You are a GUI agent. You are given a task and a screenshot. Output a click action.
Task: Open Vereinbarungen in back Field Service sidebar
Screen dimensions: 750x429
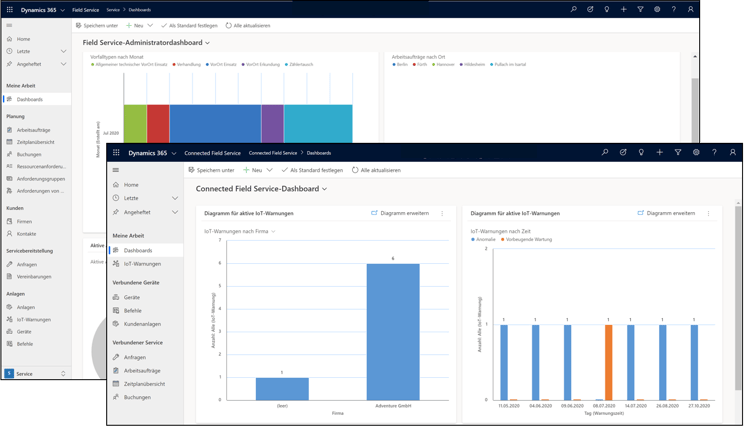(x=36, y=276)
